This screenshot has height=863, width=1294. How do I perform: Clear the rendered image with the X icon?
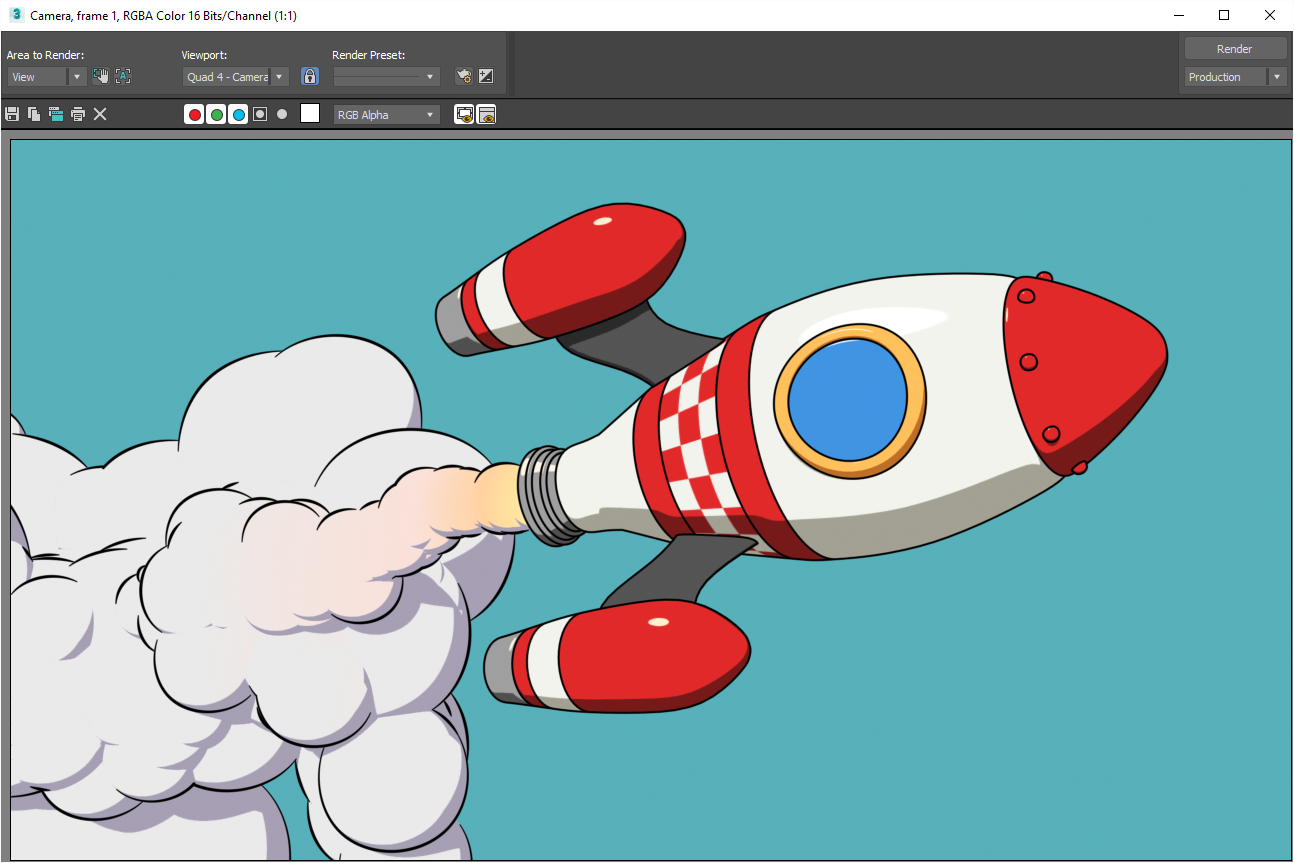[x=100, y=114]
